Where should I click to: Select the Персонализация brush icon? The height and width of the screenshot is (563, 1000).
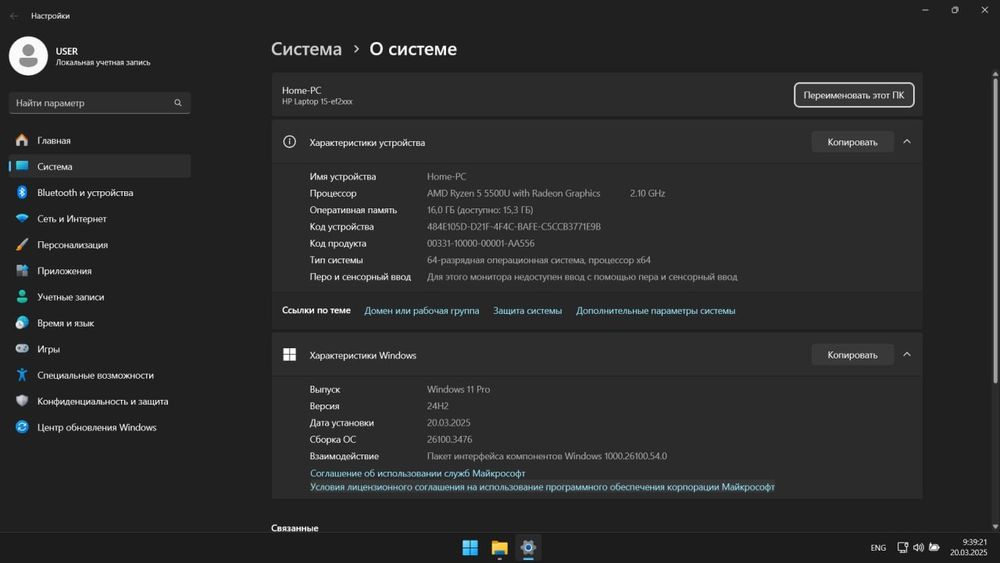[x=22, y=245]
